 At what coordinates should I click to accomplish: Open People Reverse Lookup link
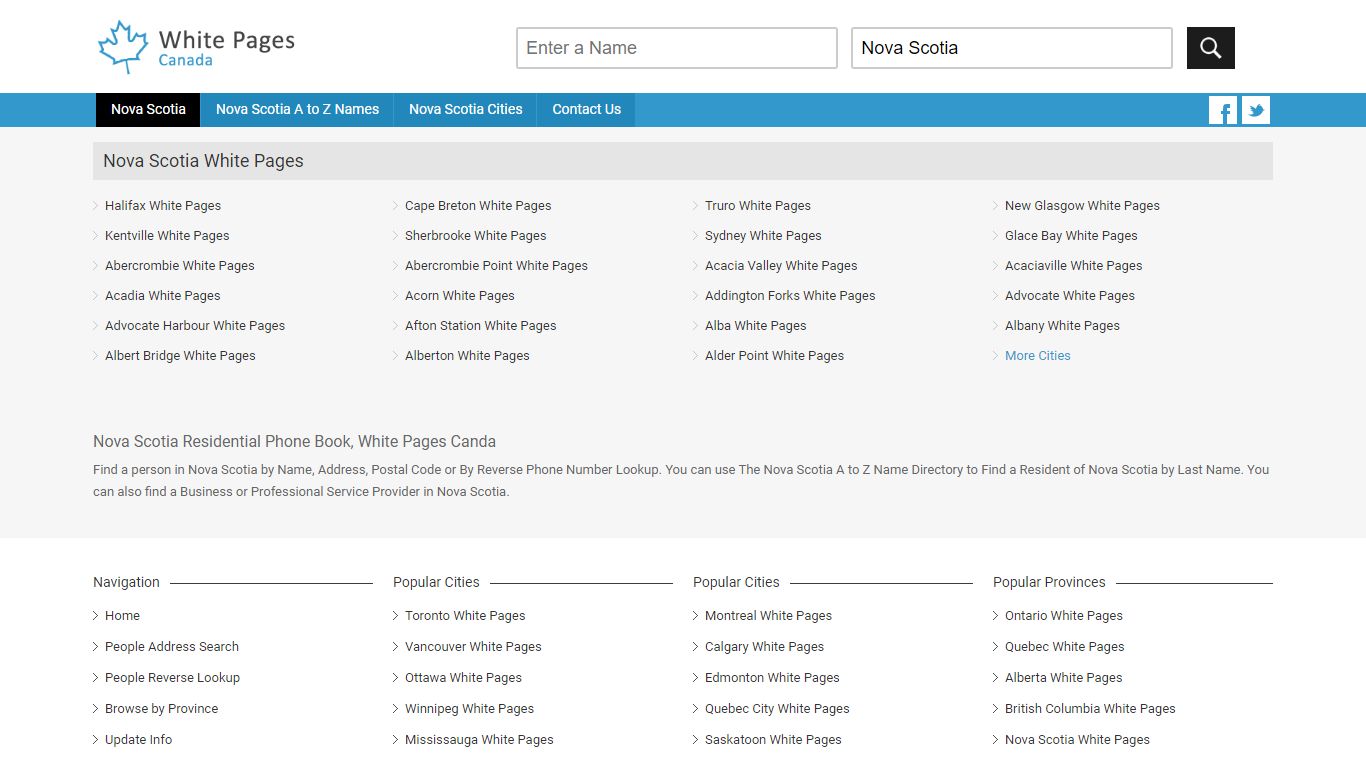(172, 678)
